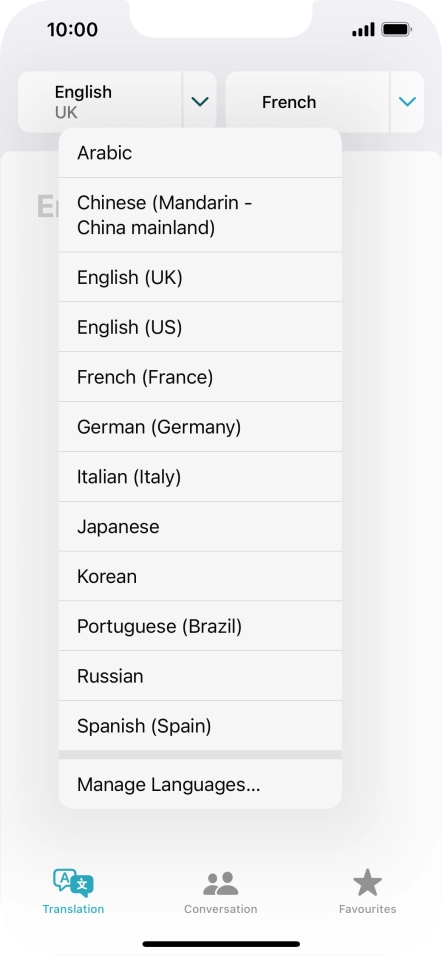Image resolution: width=442 pixels, height=956 pixels.
Task: Tap the battery icon in status bar
Action: pos(396,29)
